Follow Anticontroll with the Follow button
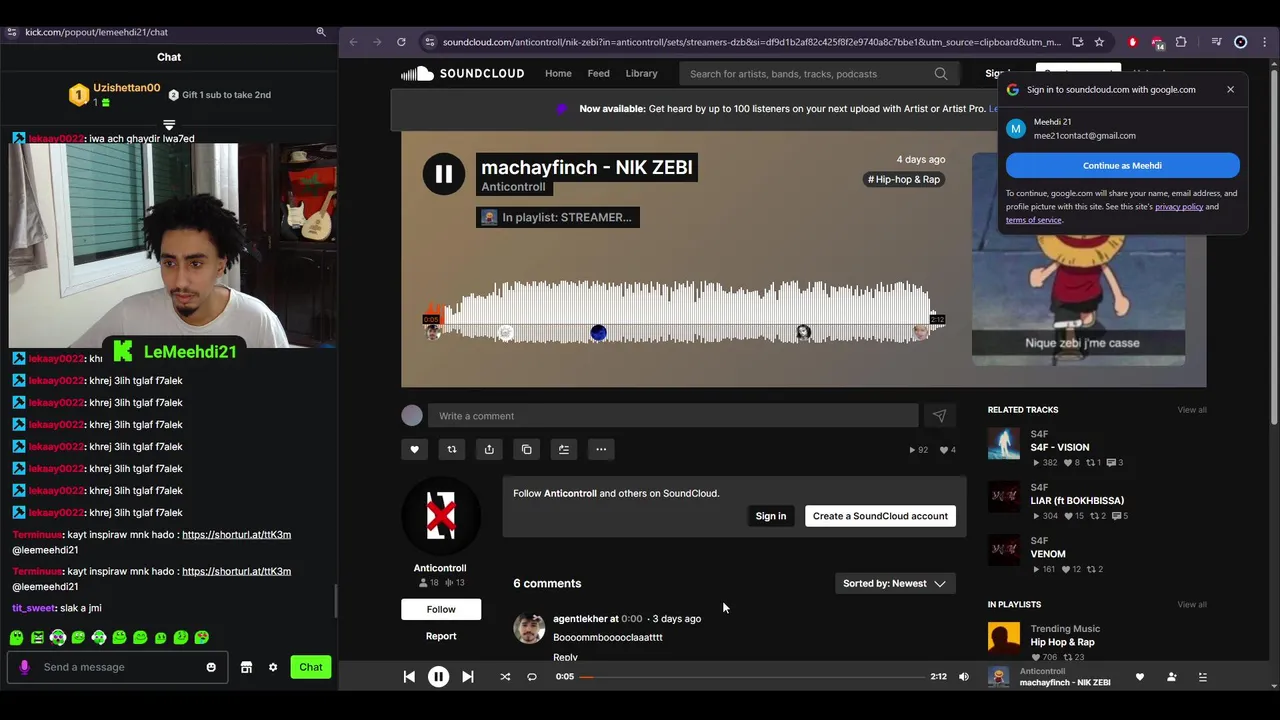This screenshot has width=1280, height=720. 441,609
